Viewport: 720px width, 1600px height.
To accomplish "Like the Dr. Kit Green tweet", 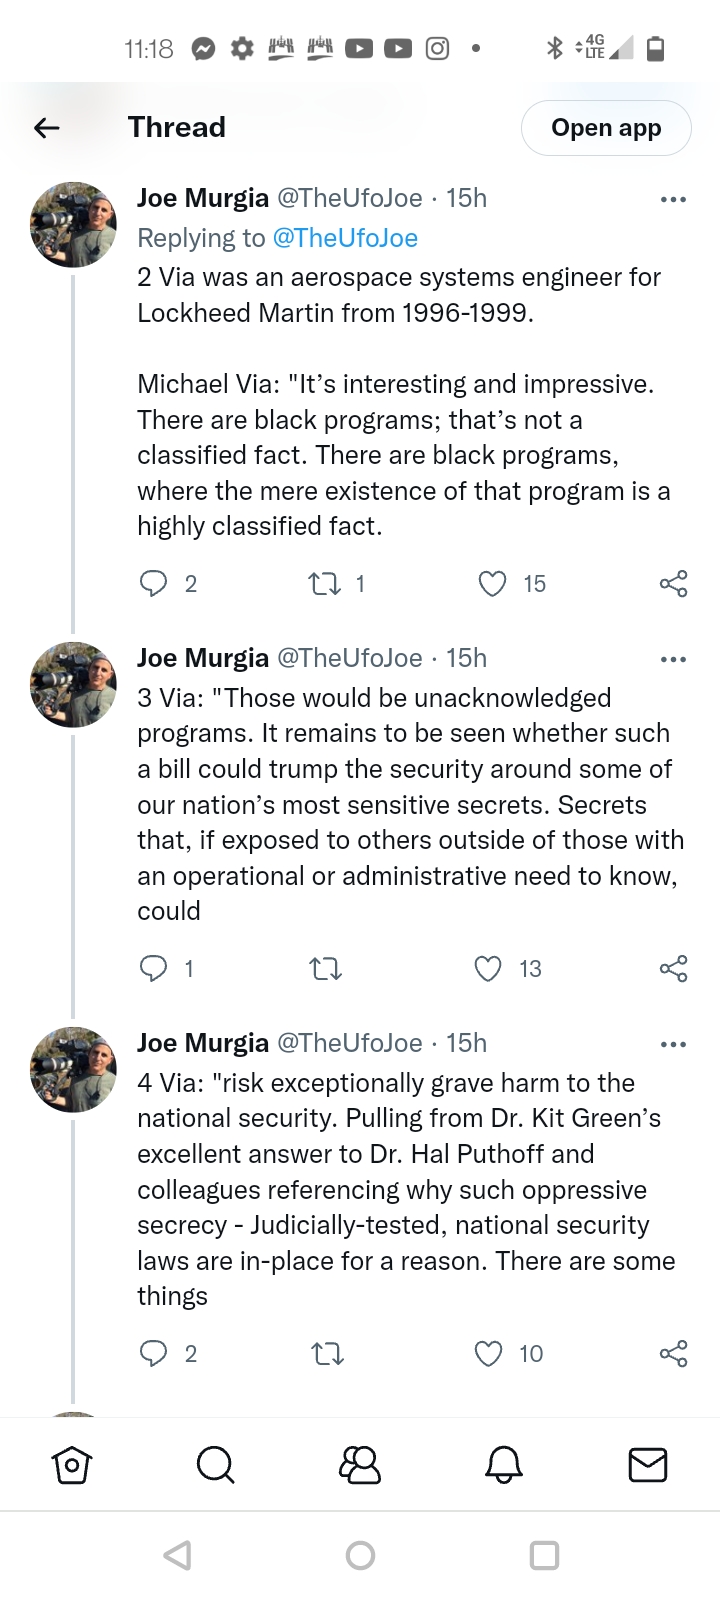I will [x=488, y=1353].
